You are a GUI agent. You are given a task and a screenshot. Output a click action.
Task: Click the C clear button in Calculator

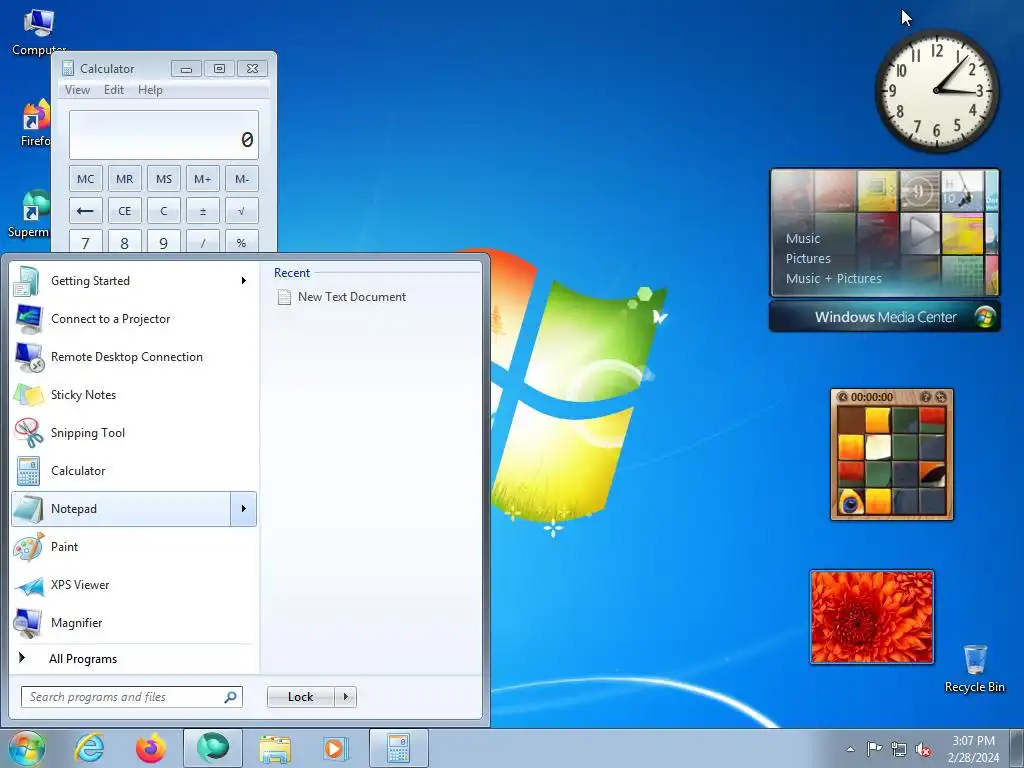click(164, 211)
